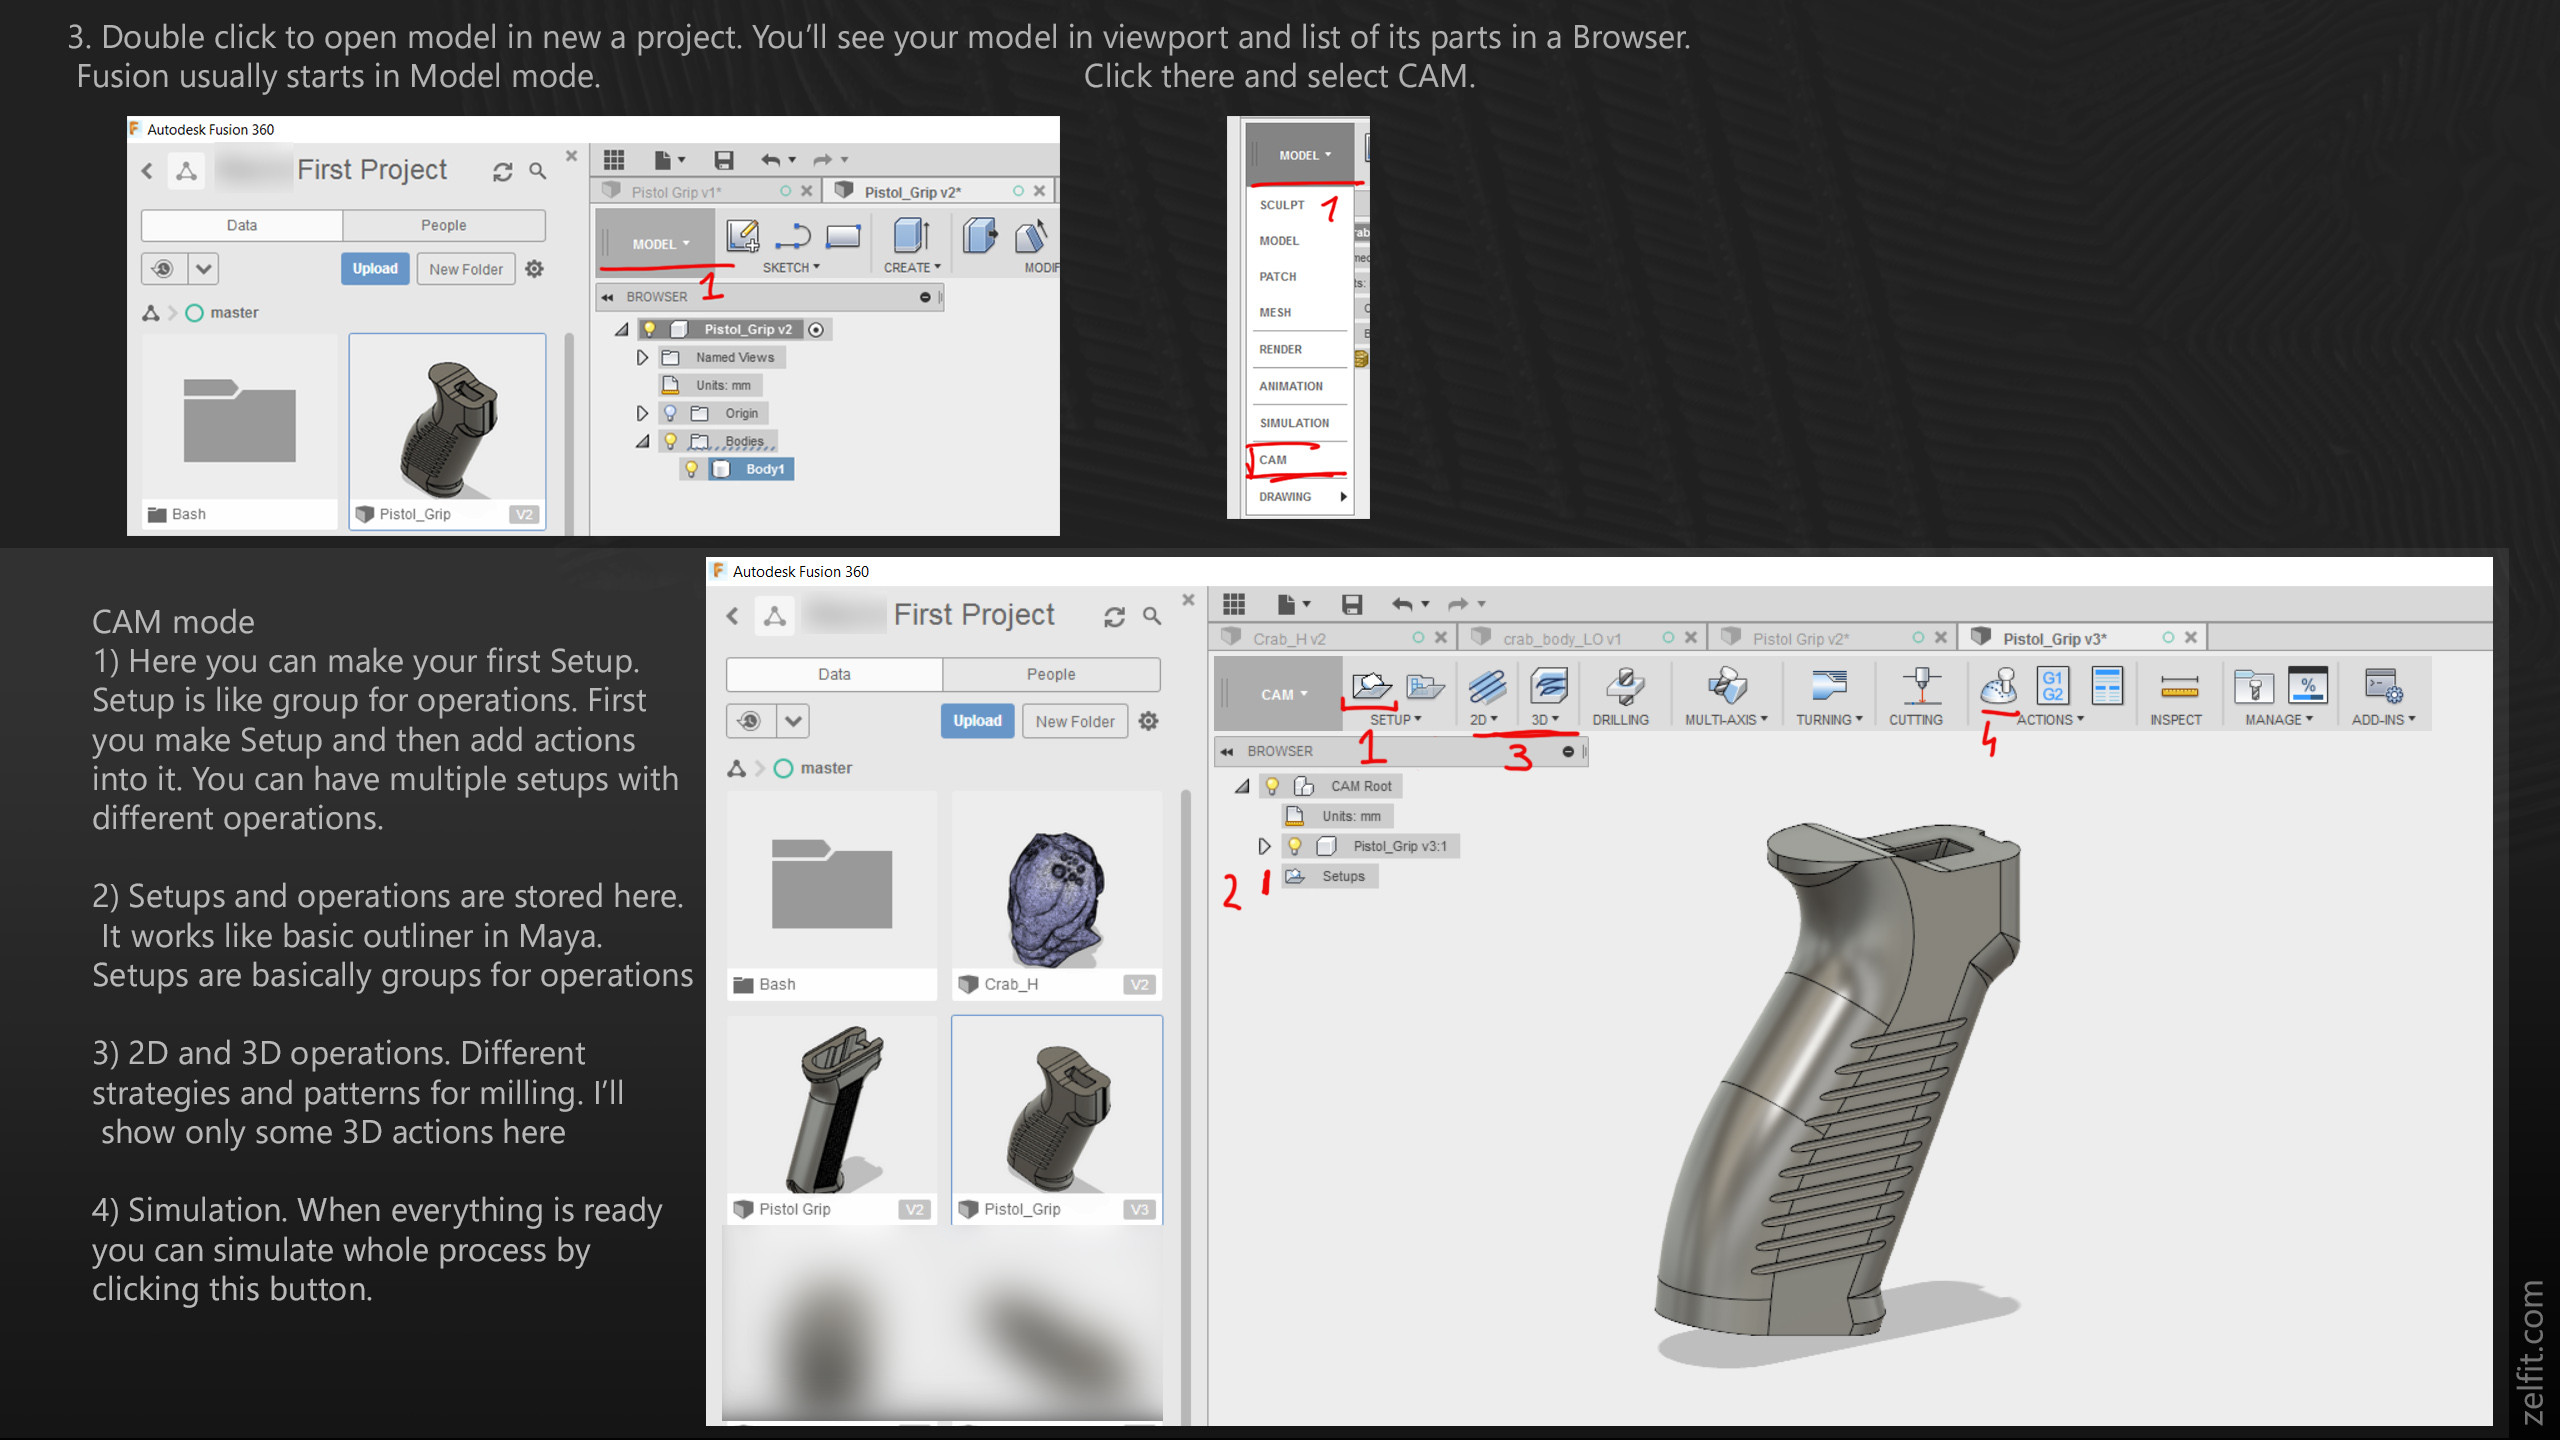Click the data panel scrollbar in top window
This screenshot has height=1440, width=2560.
569,432
